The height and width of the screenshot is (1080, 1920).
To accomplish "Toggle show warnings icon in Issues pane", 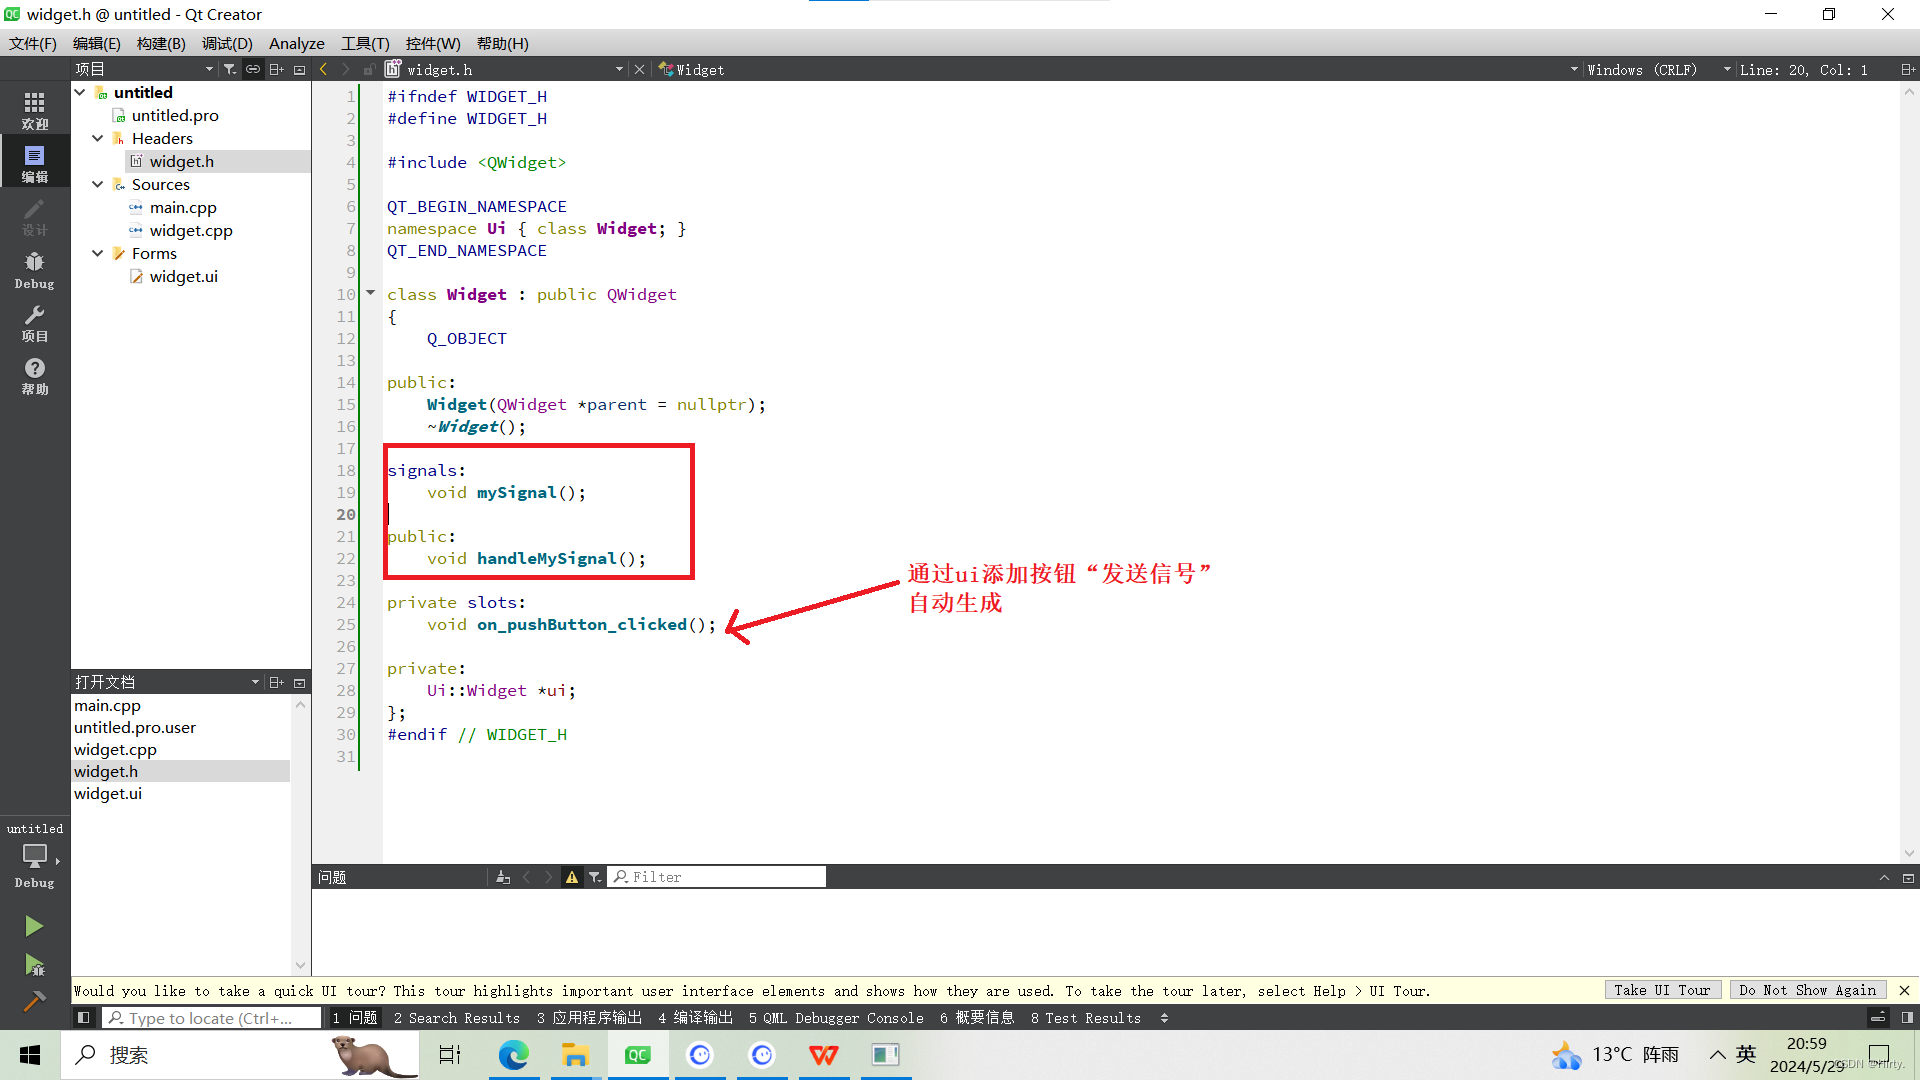I will (x=572, y=877).
